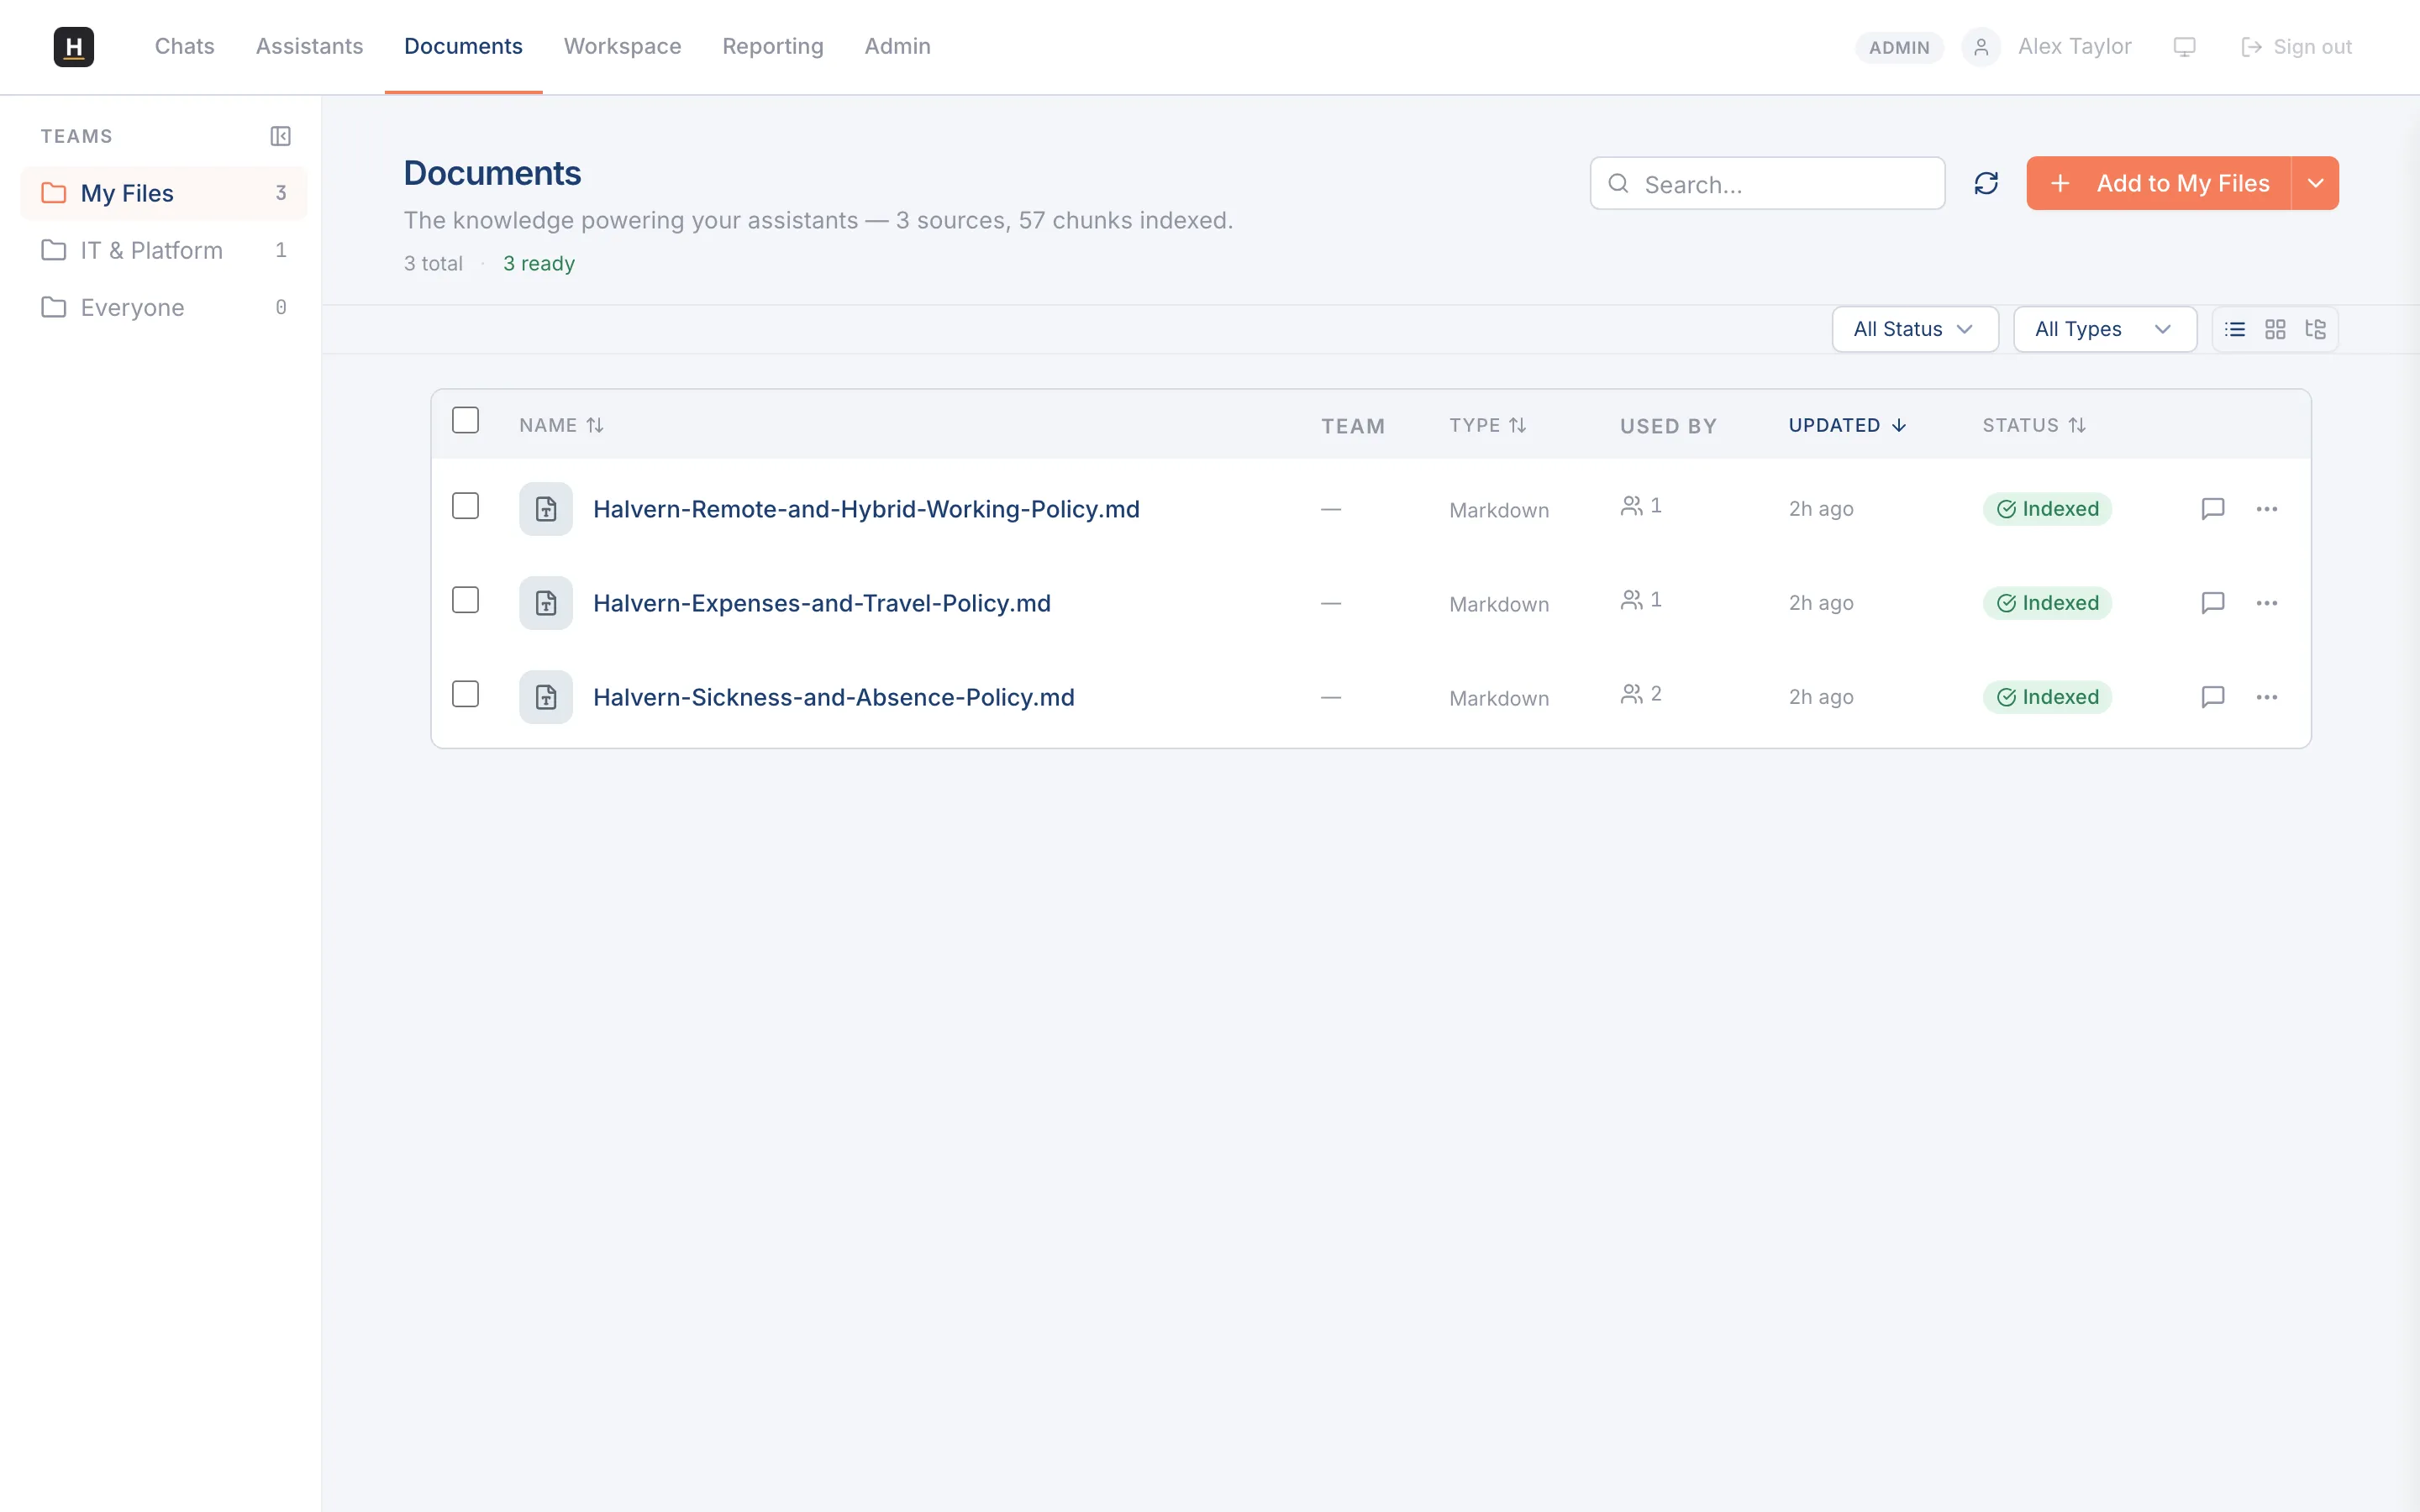Viewport: 2420px width, 1512px height.
Task: Open the Workspace tab
Action: 622,47
